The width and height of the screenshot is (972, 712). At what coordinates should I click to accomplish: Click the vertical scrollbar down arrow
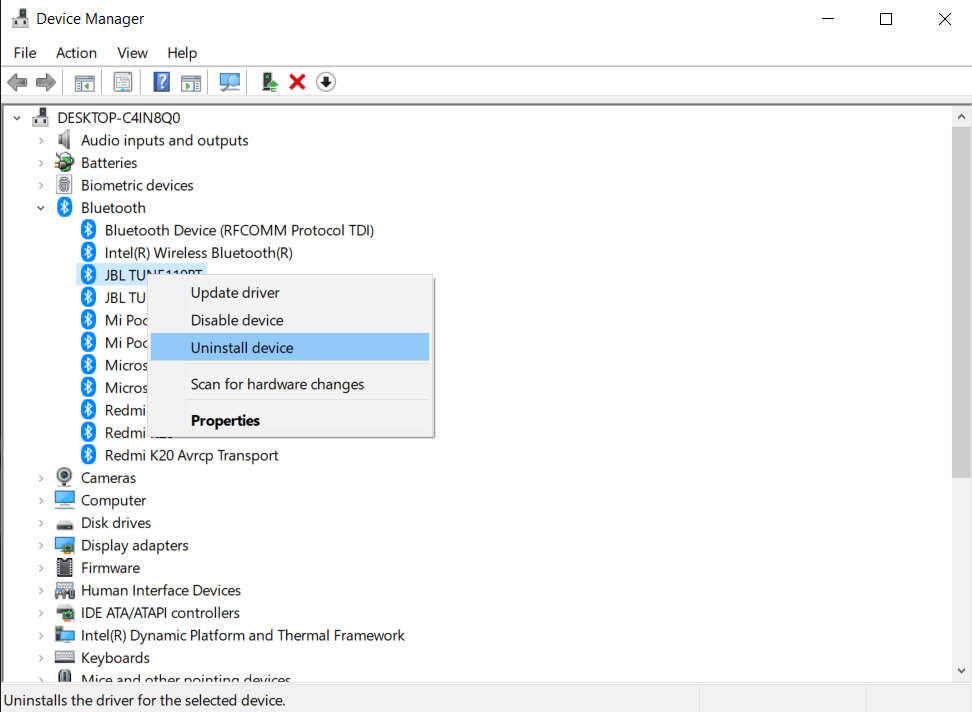(x=961, y=671)
